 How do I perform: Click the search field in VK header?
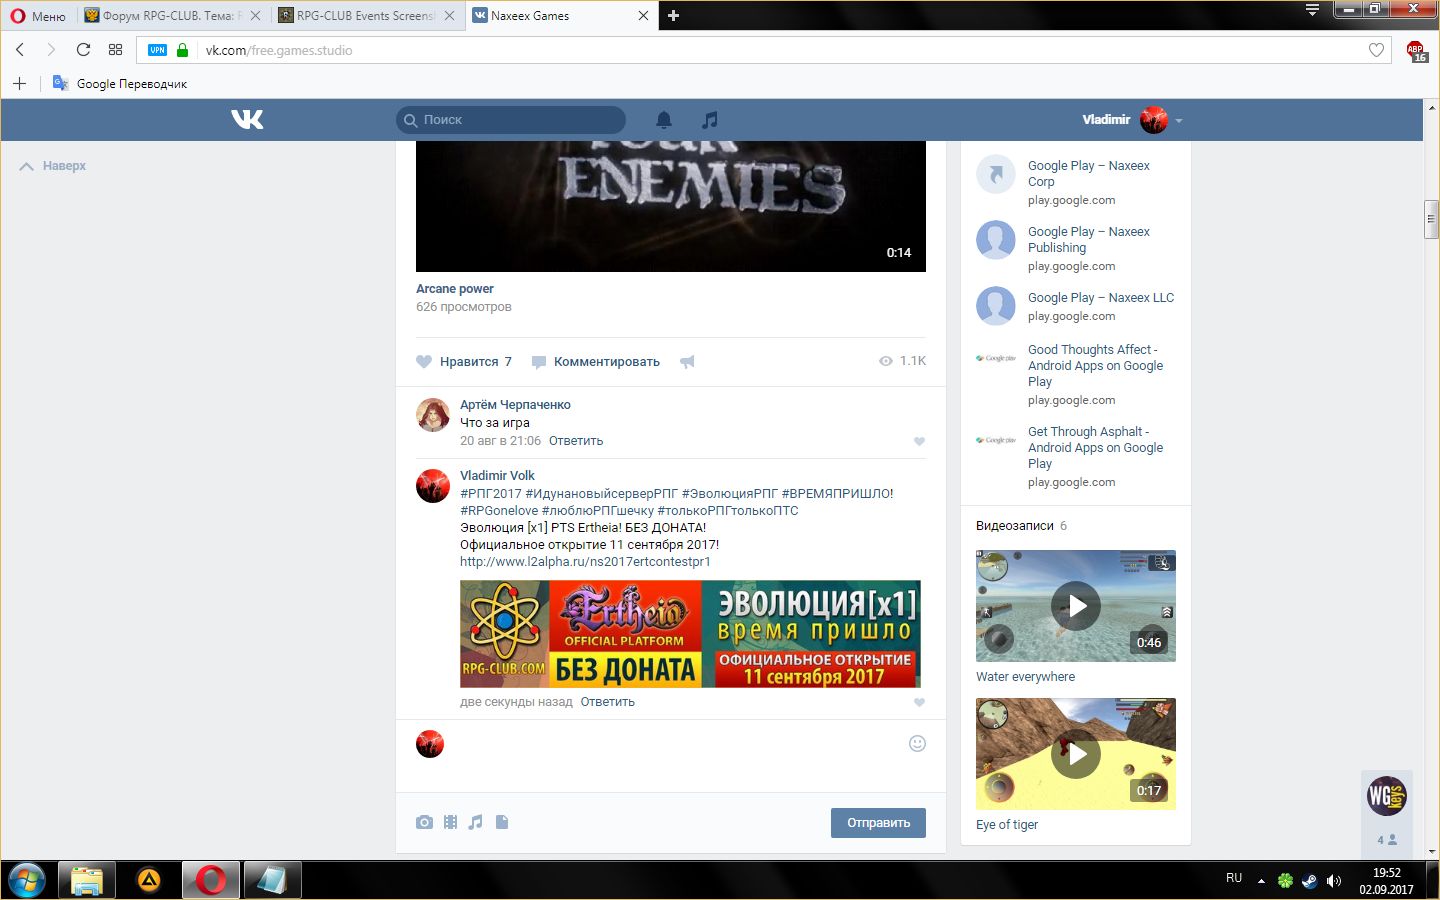point(511,120)
